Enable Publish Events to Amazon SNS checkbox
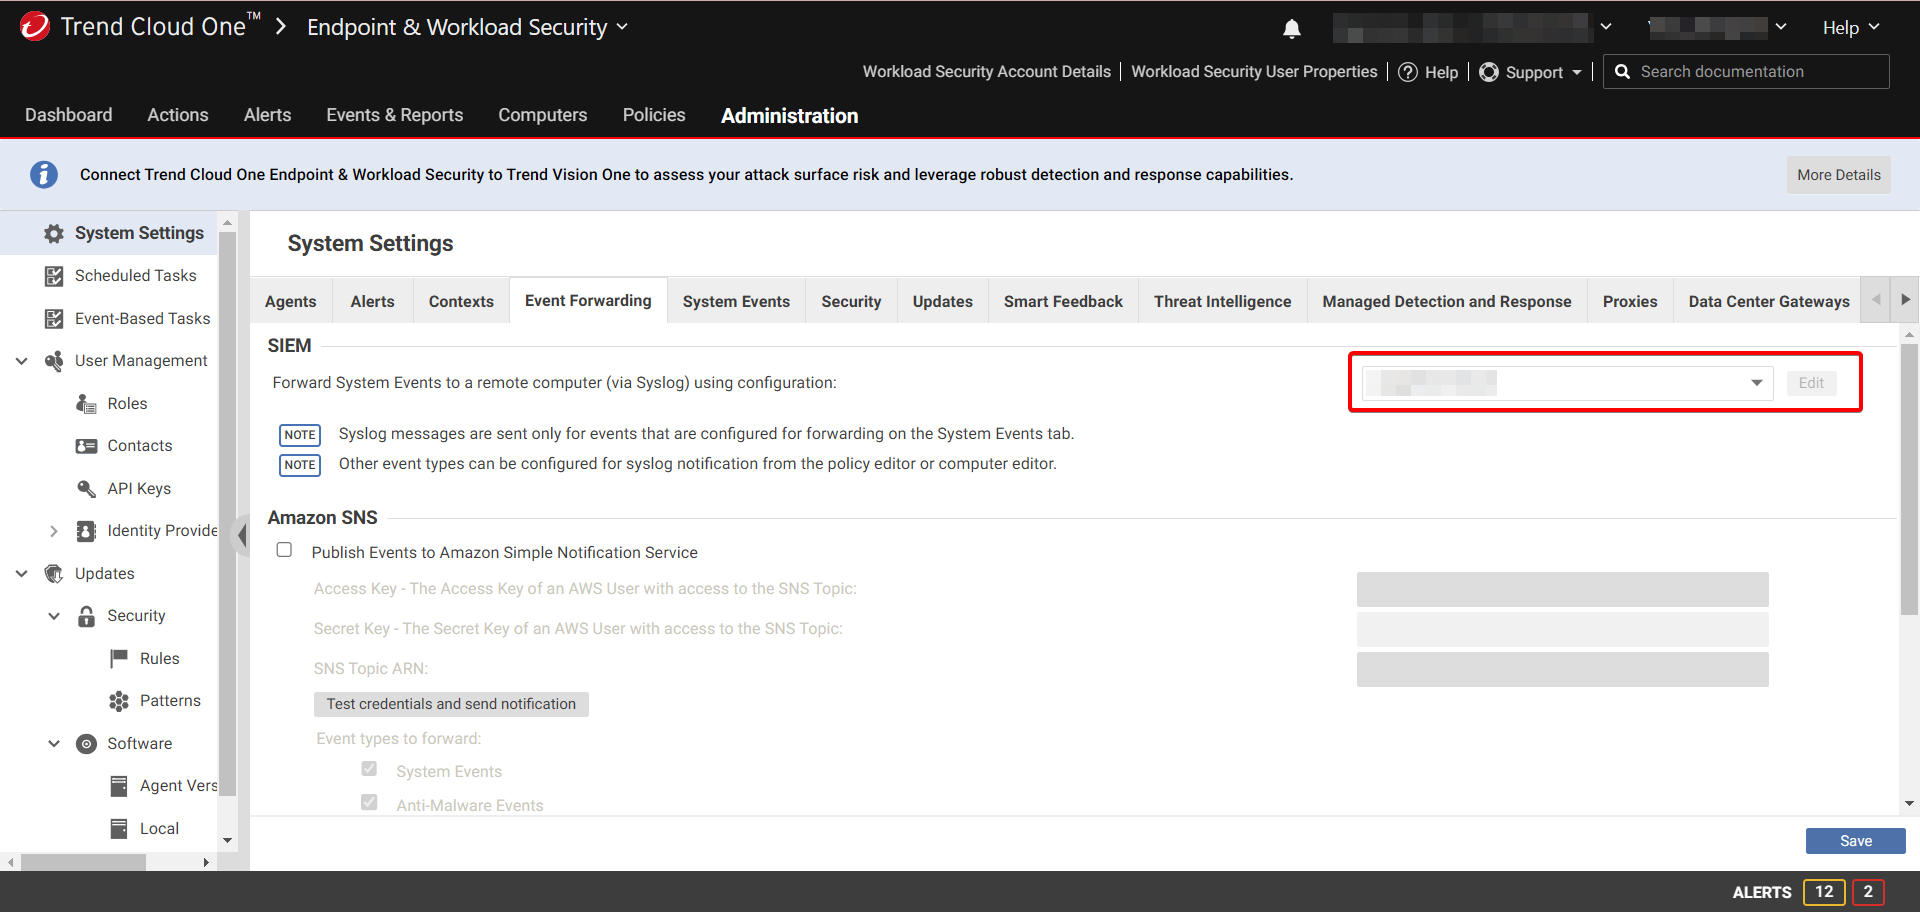 (x=285, y=550)
